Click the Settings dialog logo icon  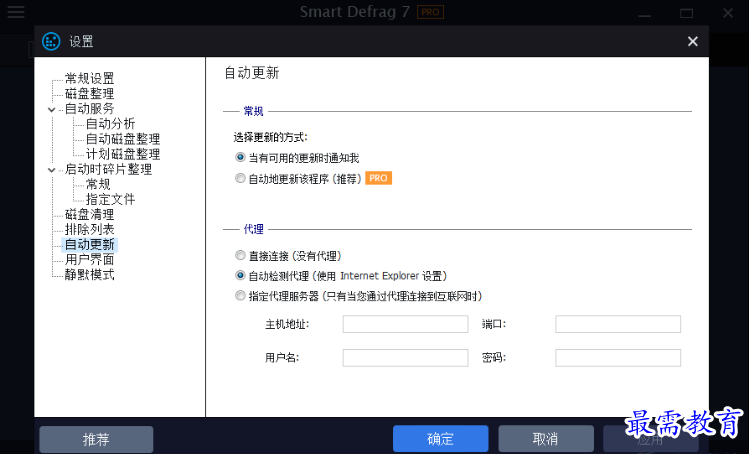tap(51, 42)
